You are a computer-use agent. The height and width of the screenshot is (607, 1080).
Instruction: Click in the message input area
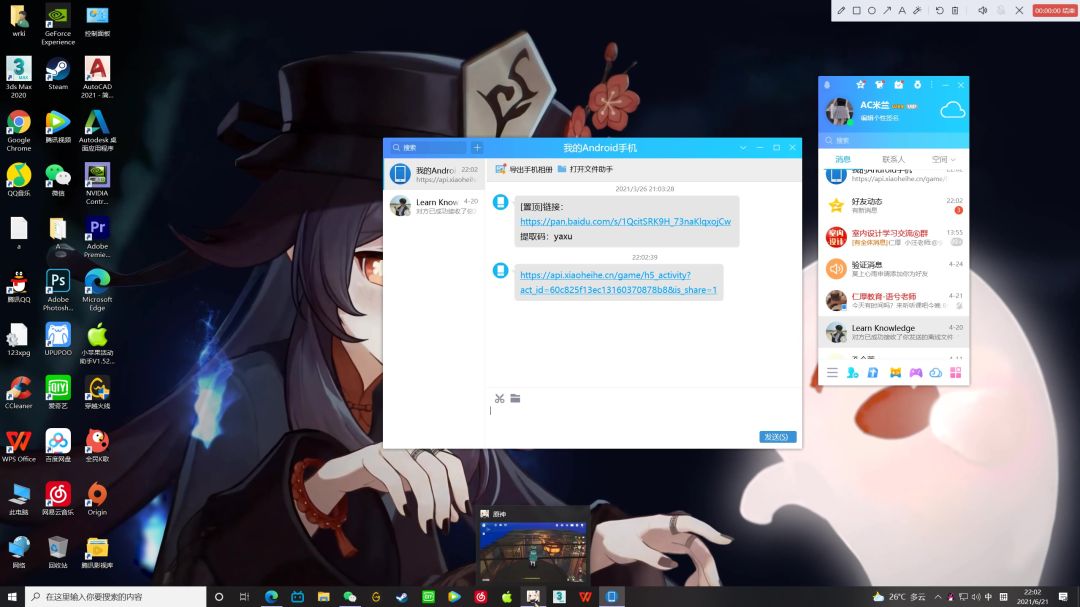tap(644, 417)
